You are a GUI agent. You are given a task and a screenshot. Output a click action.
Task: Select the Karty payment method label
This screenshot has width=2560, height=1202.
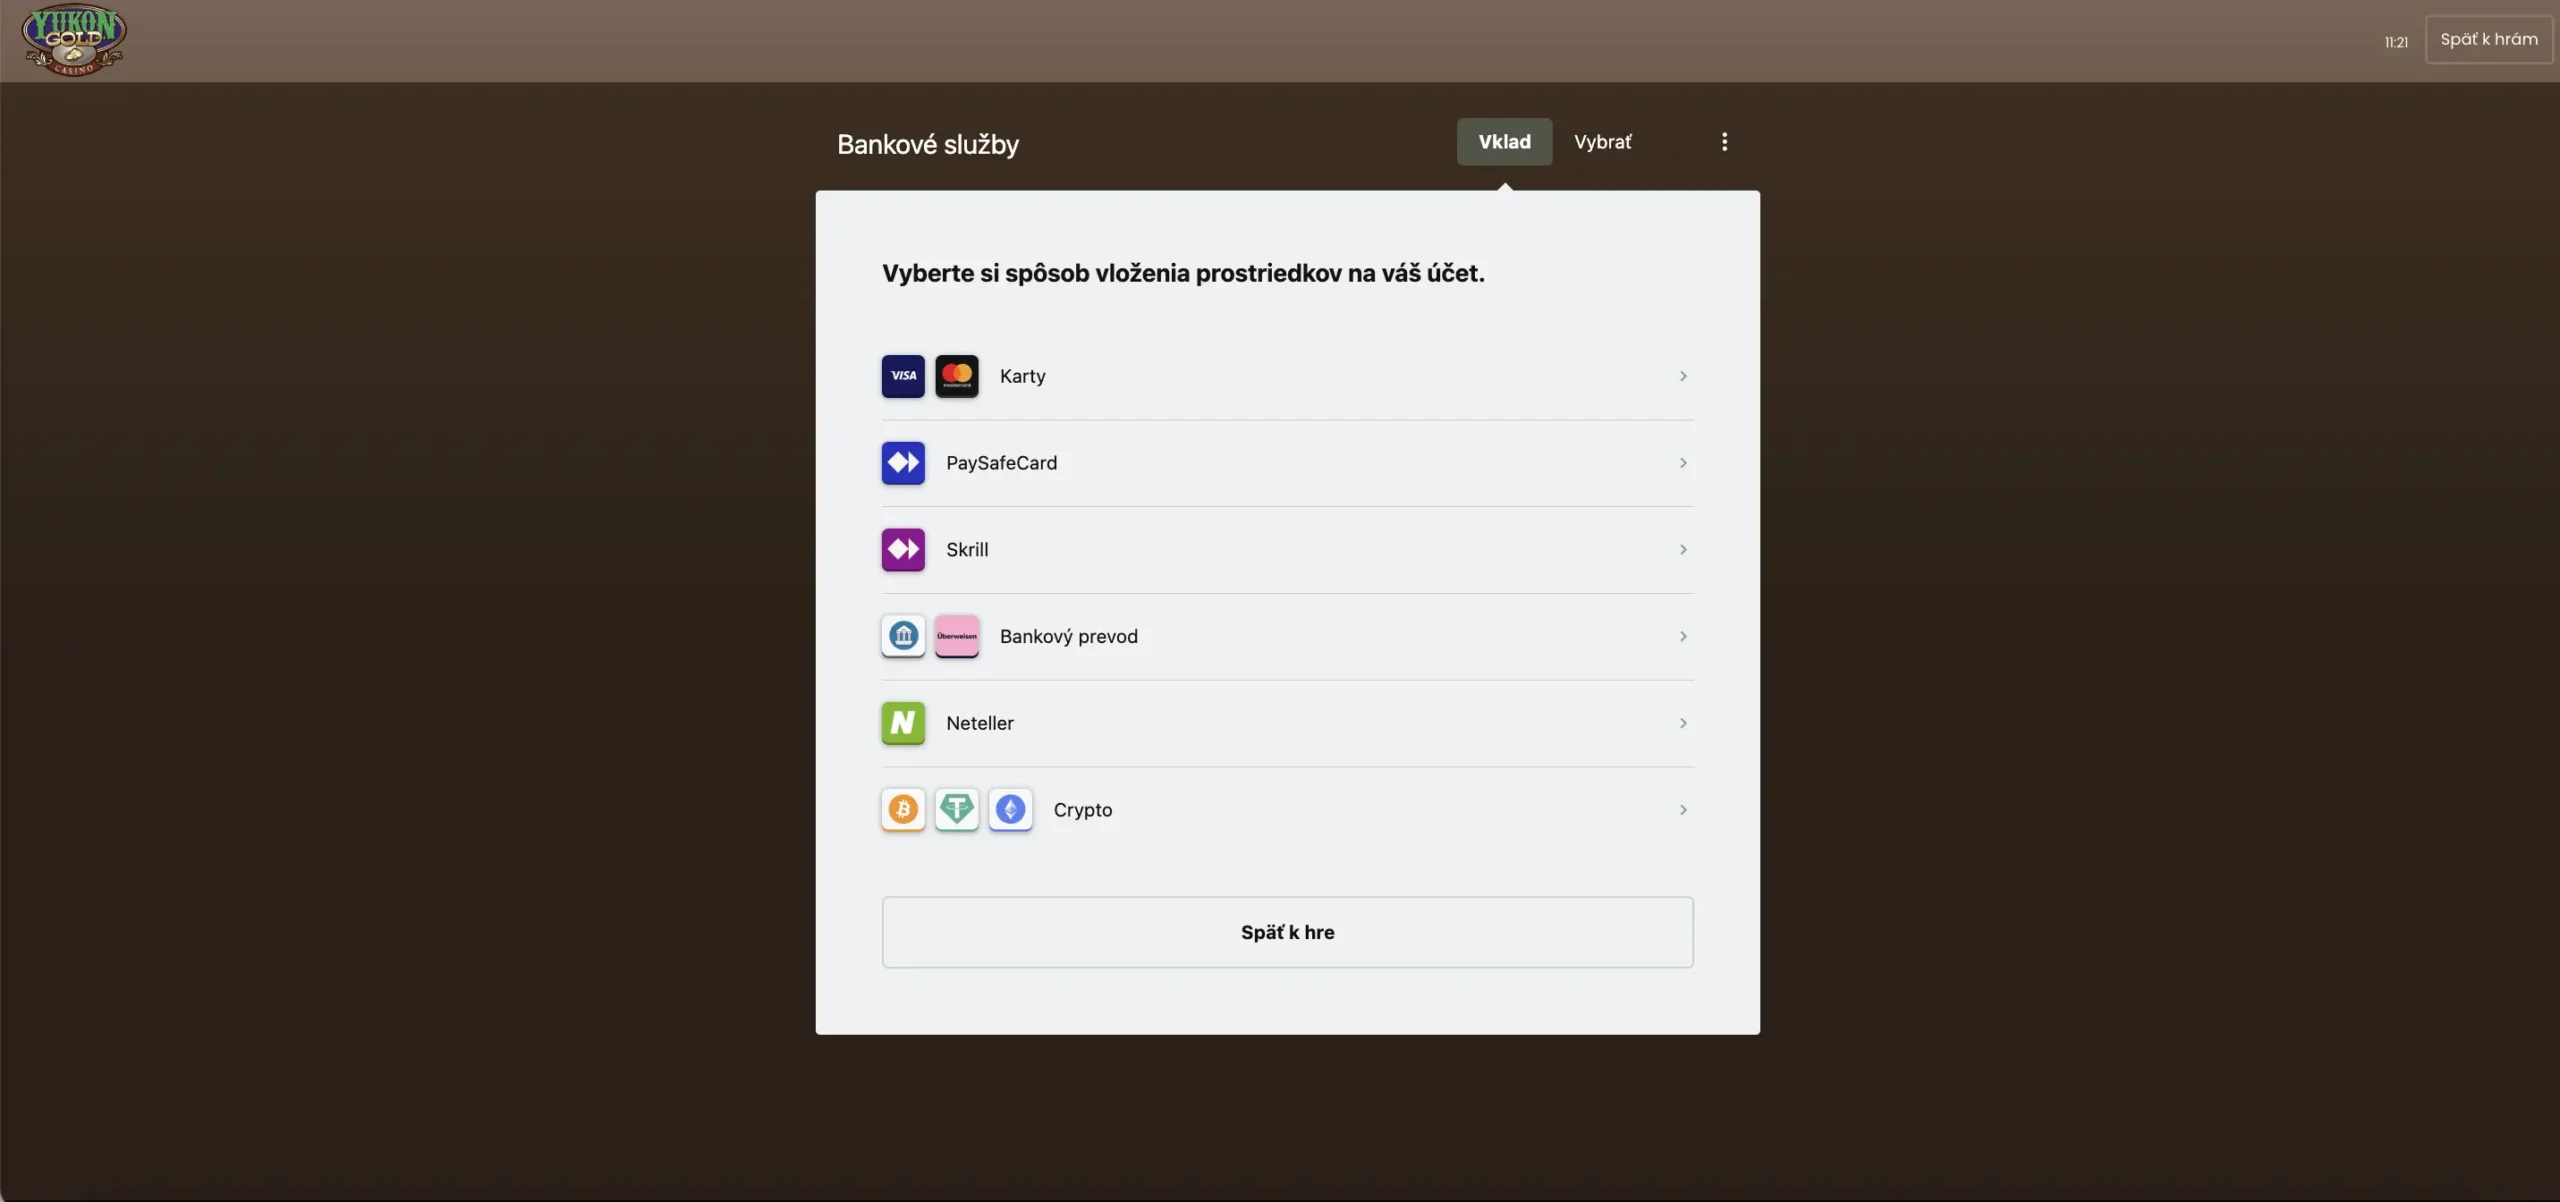1022,376
